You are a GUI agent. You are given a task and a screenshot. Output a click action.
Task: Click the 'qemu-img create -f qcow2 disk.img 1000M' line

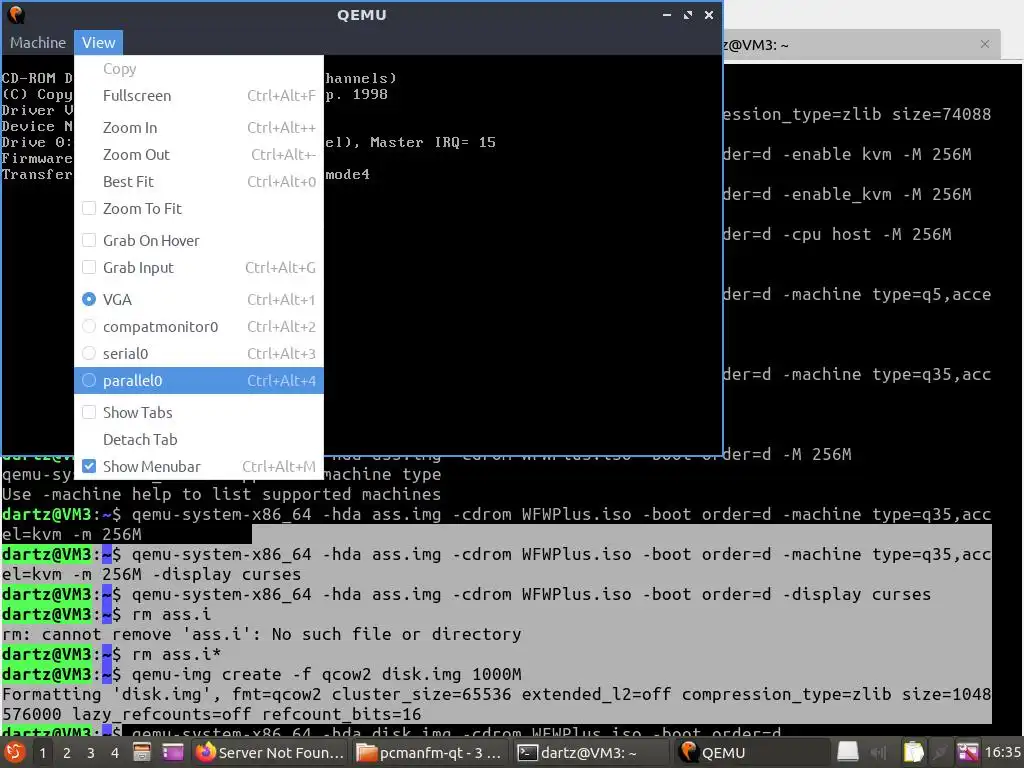pos(327,674)
